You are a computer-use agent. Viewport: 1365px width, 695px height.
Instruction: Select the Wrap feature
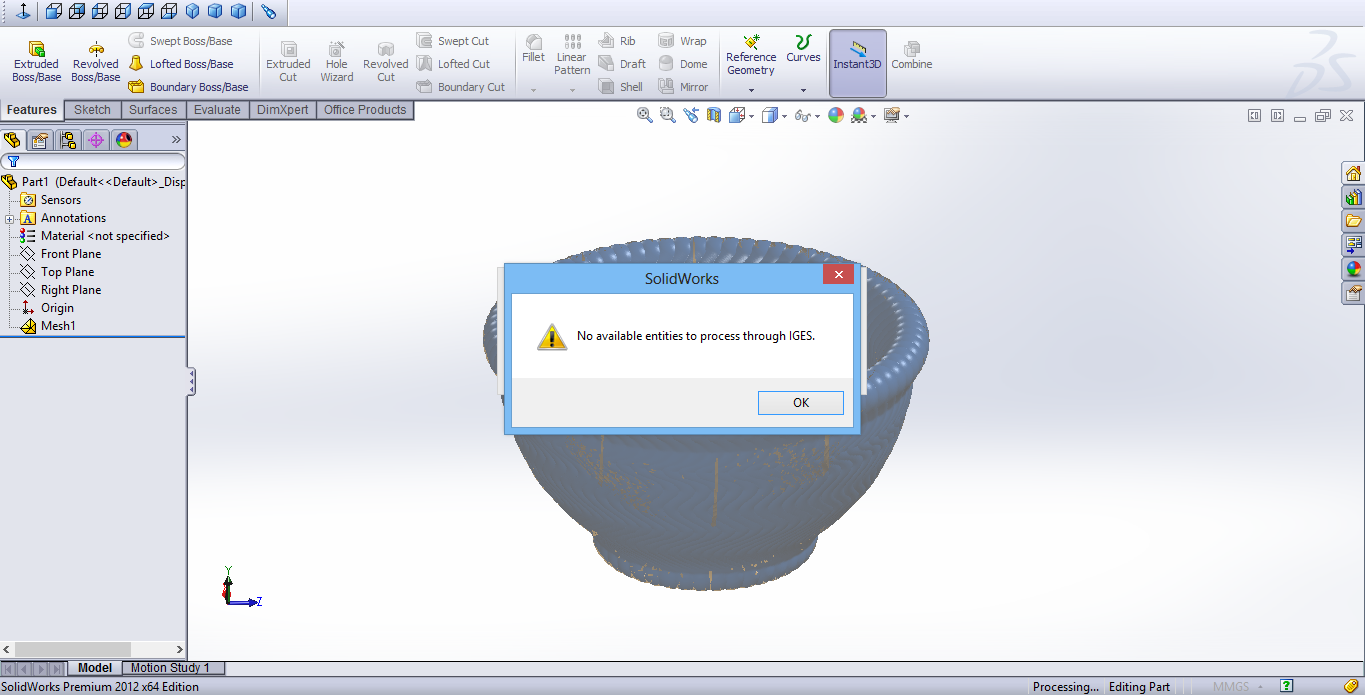(x=682, y=41)
